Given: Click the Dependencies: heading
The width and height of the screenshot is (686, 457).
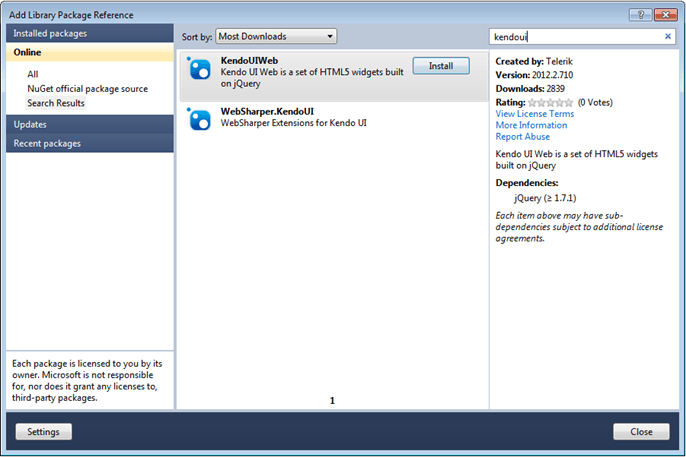Looking at the screenshot, I should (527, 183).
